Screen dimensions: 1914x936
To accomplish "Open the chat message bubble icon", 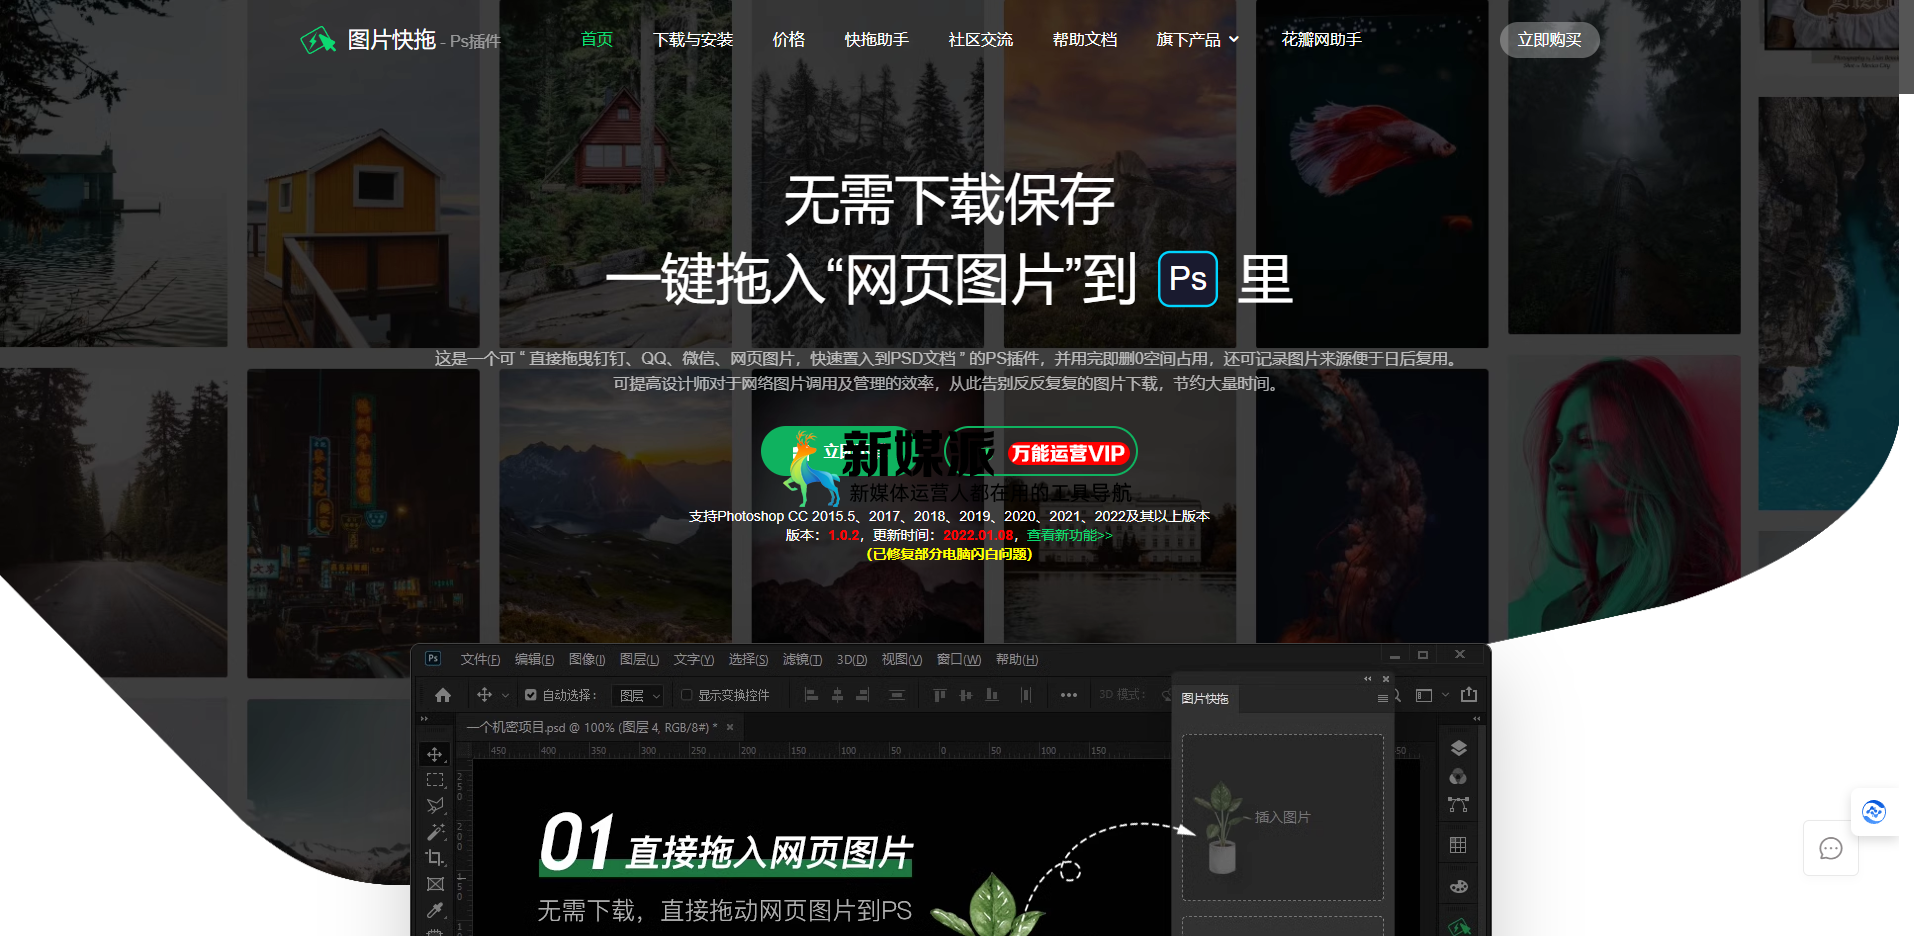I will point(1831,849).
